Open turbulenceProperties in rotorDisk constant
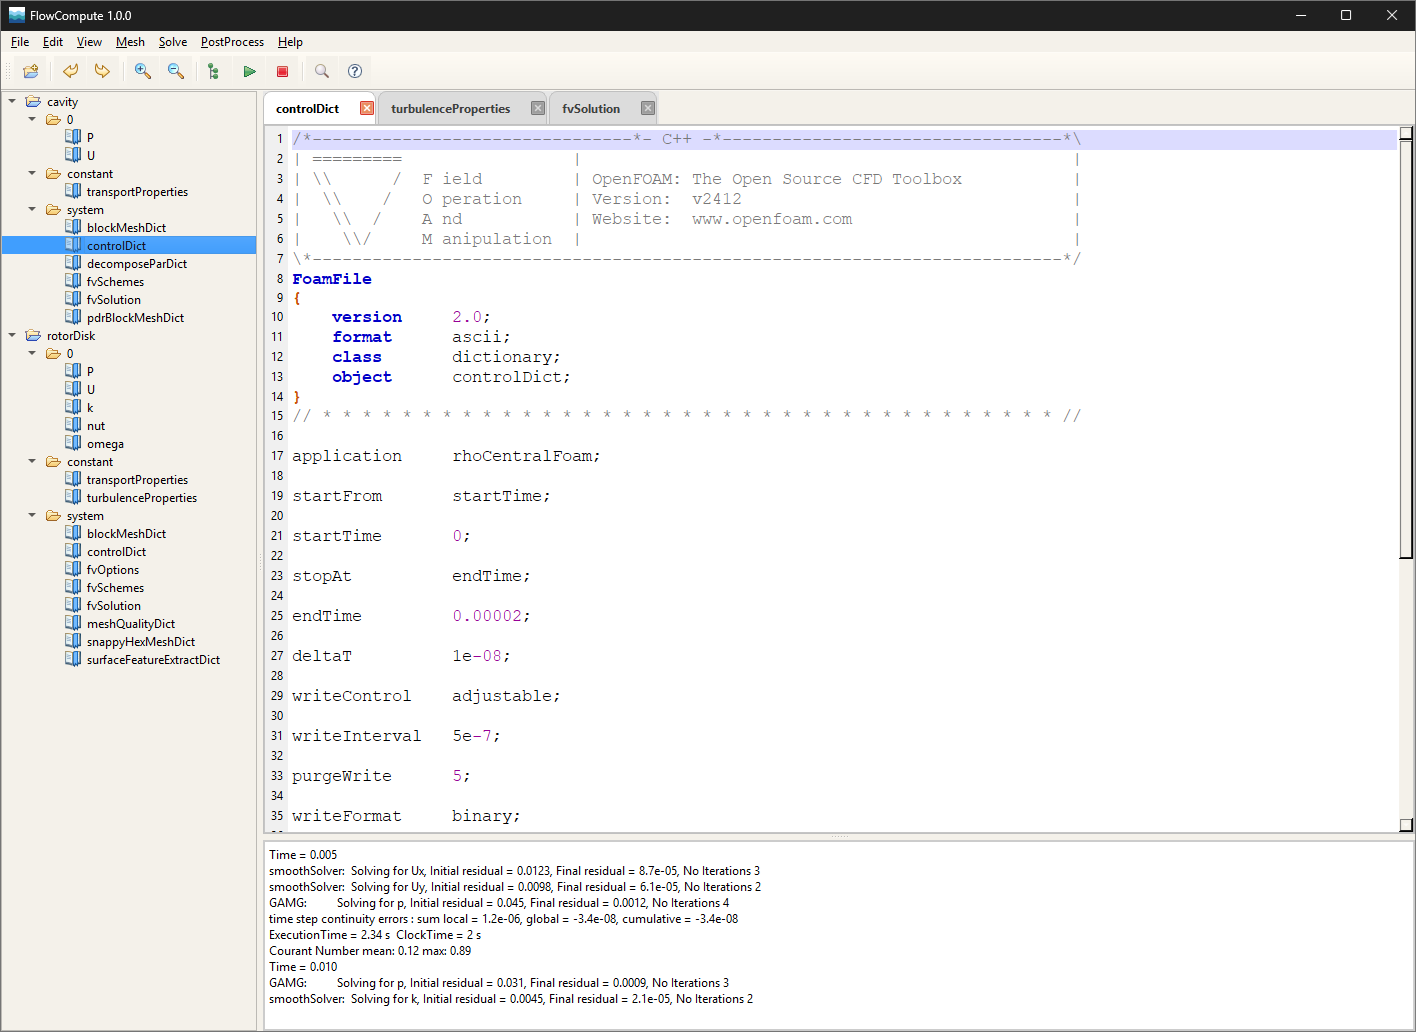Viewport: 1416px width, 1032px height. (x=142, y=498)
